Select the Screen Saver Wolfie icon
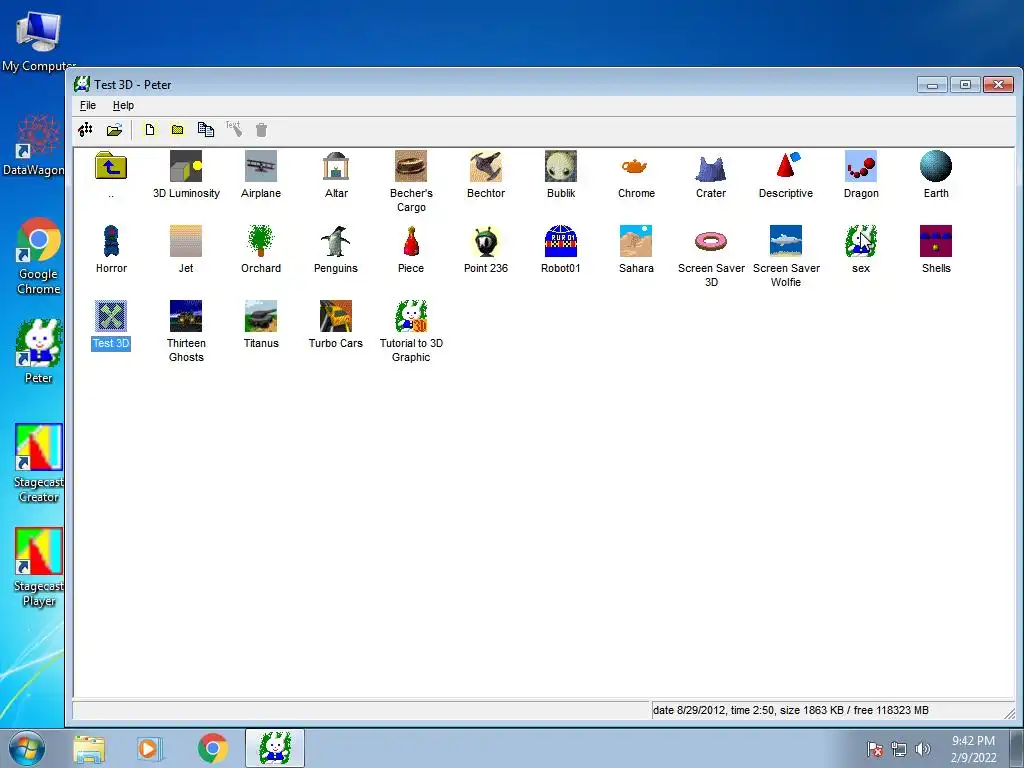The image size is (1024, 768). coord(786,241)
